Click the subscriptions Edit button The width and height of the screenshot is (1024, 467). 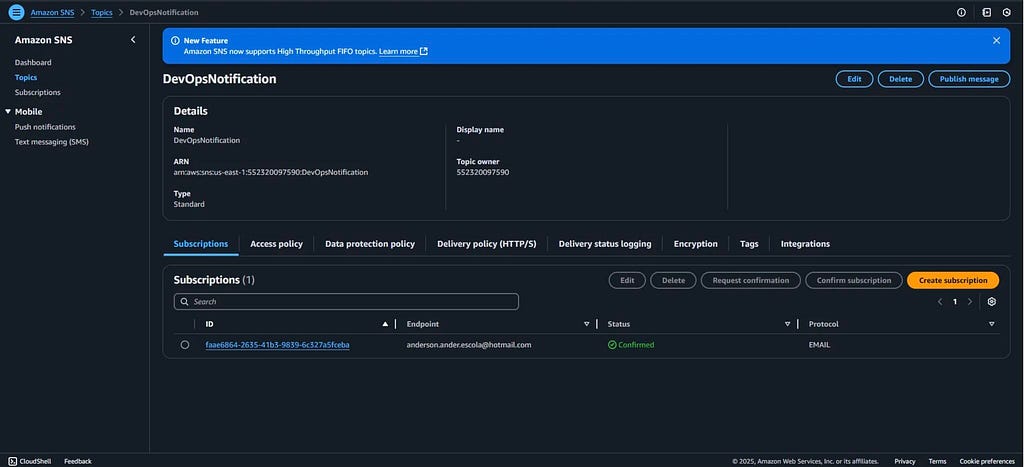(627, 280)
